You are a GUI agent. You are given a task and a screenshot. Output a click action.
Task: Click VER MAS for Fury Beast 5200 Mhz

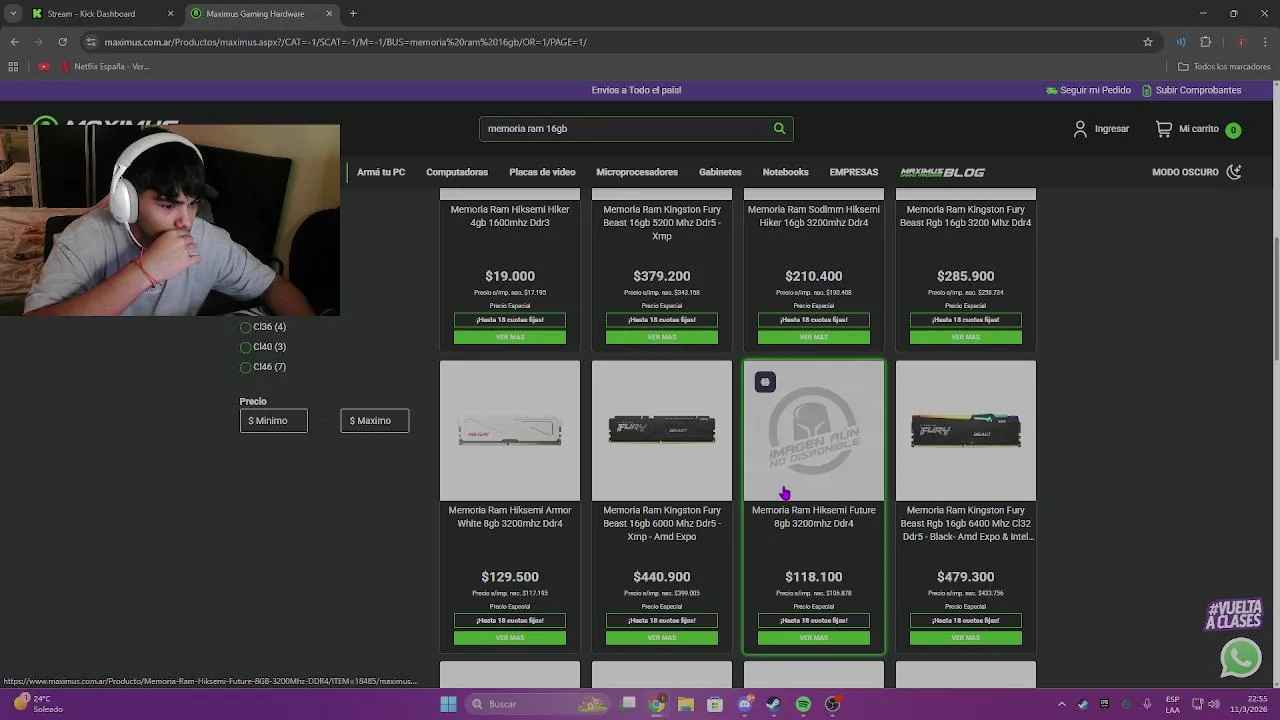coord(662,337)
